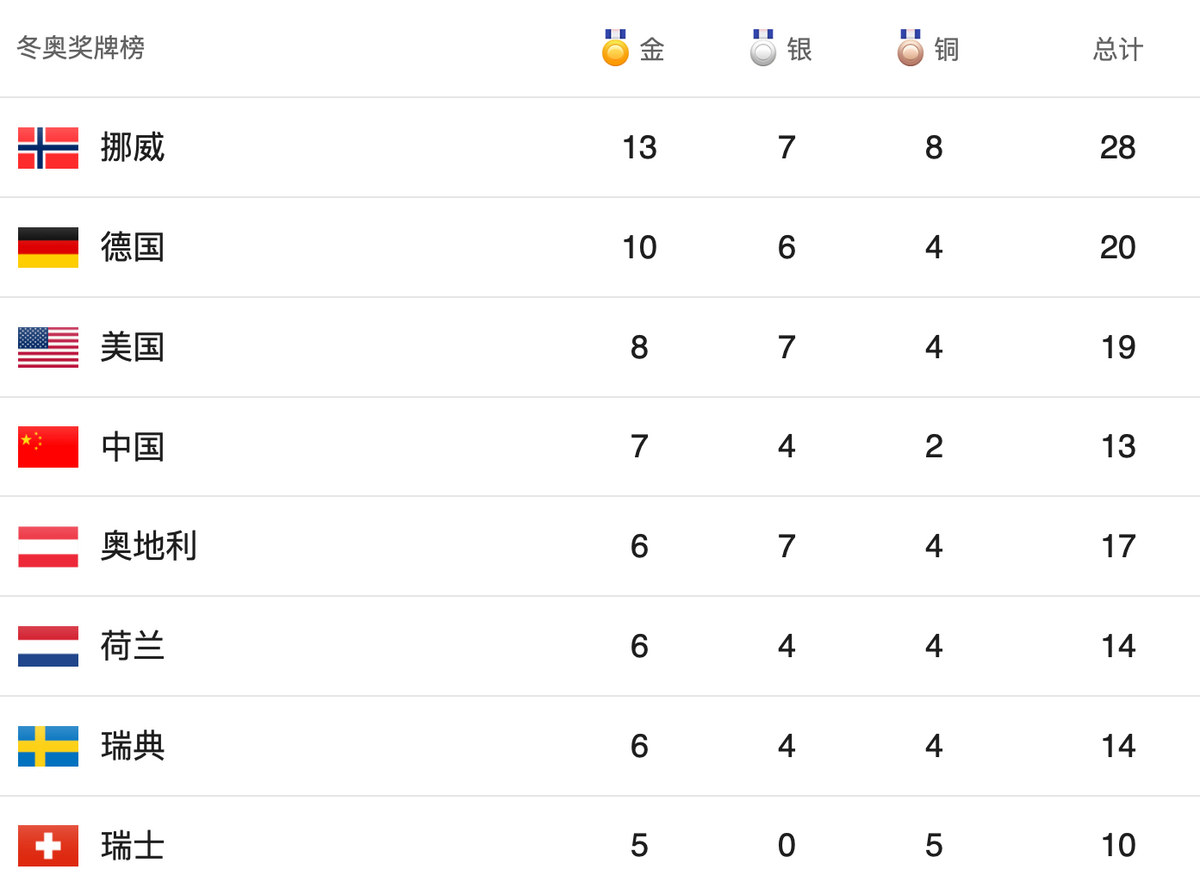This screenshot has height=881, width=1200.
Task: Click Germany's gold count 10
Action: pyautogui.click(x=639, y=248)
